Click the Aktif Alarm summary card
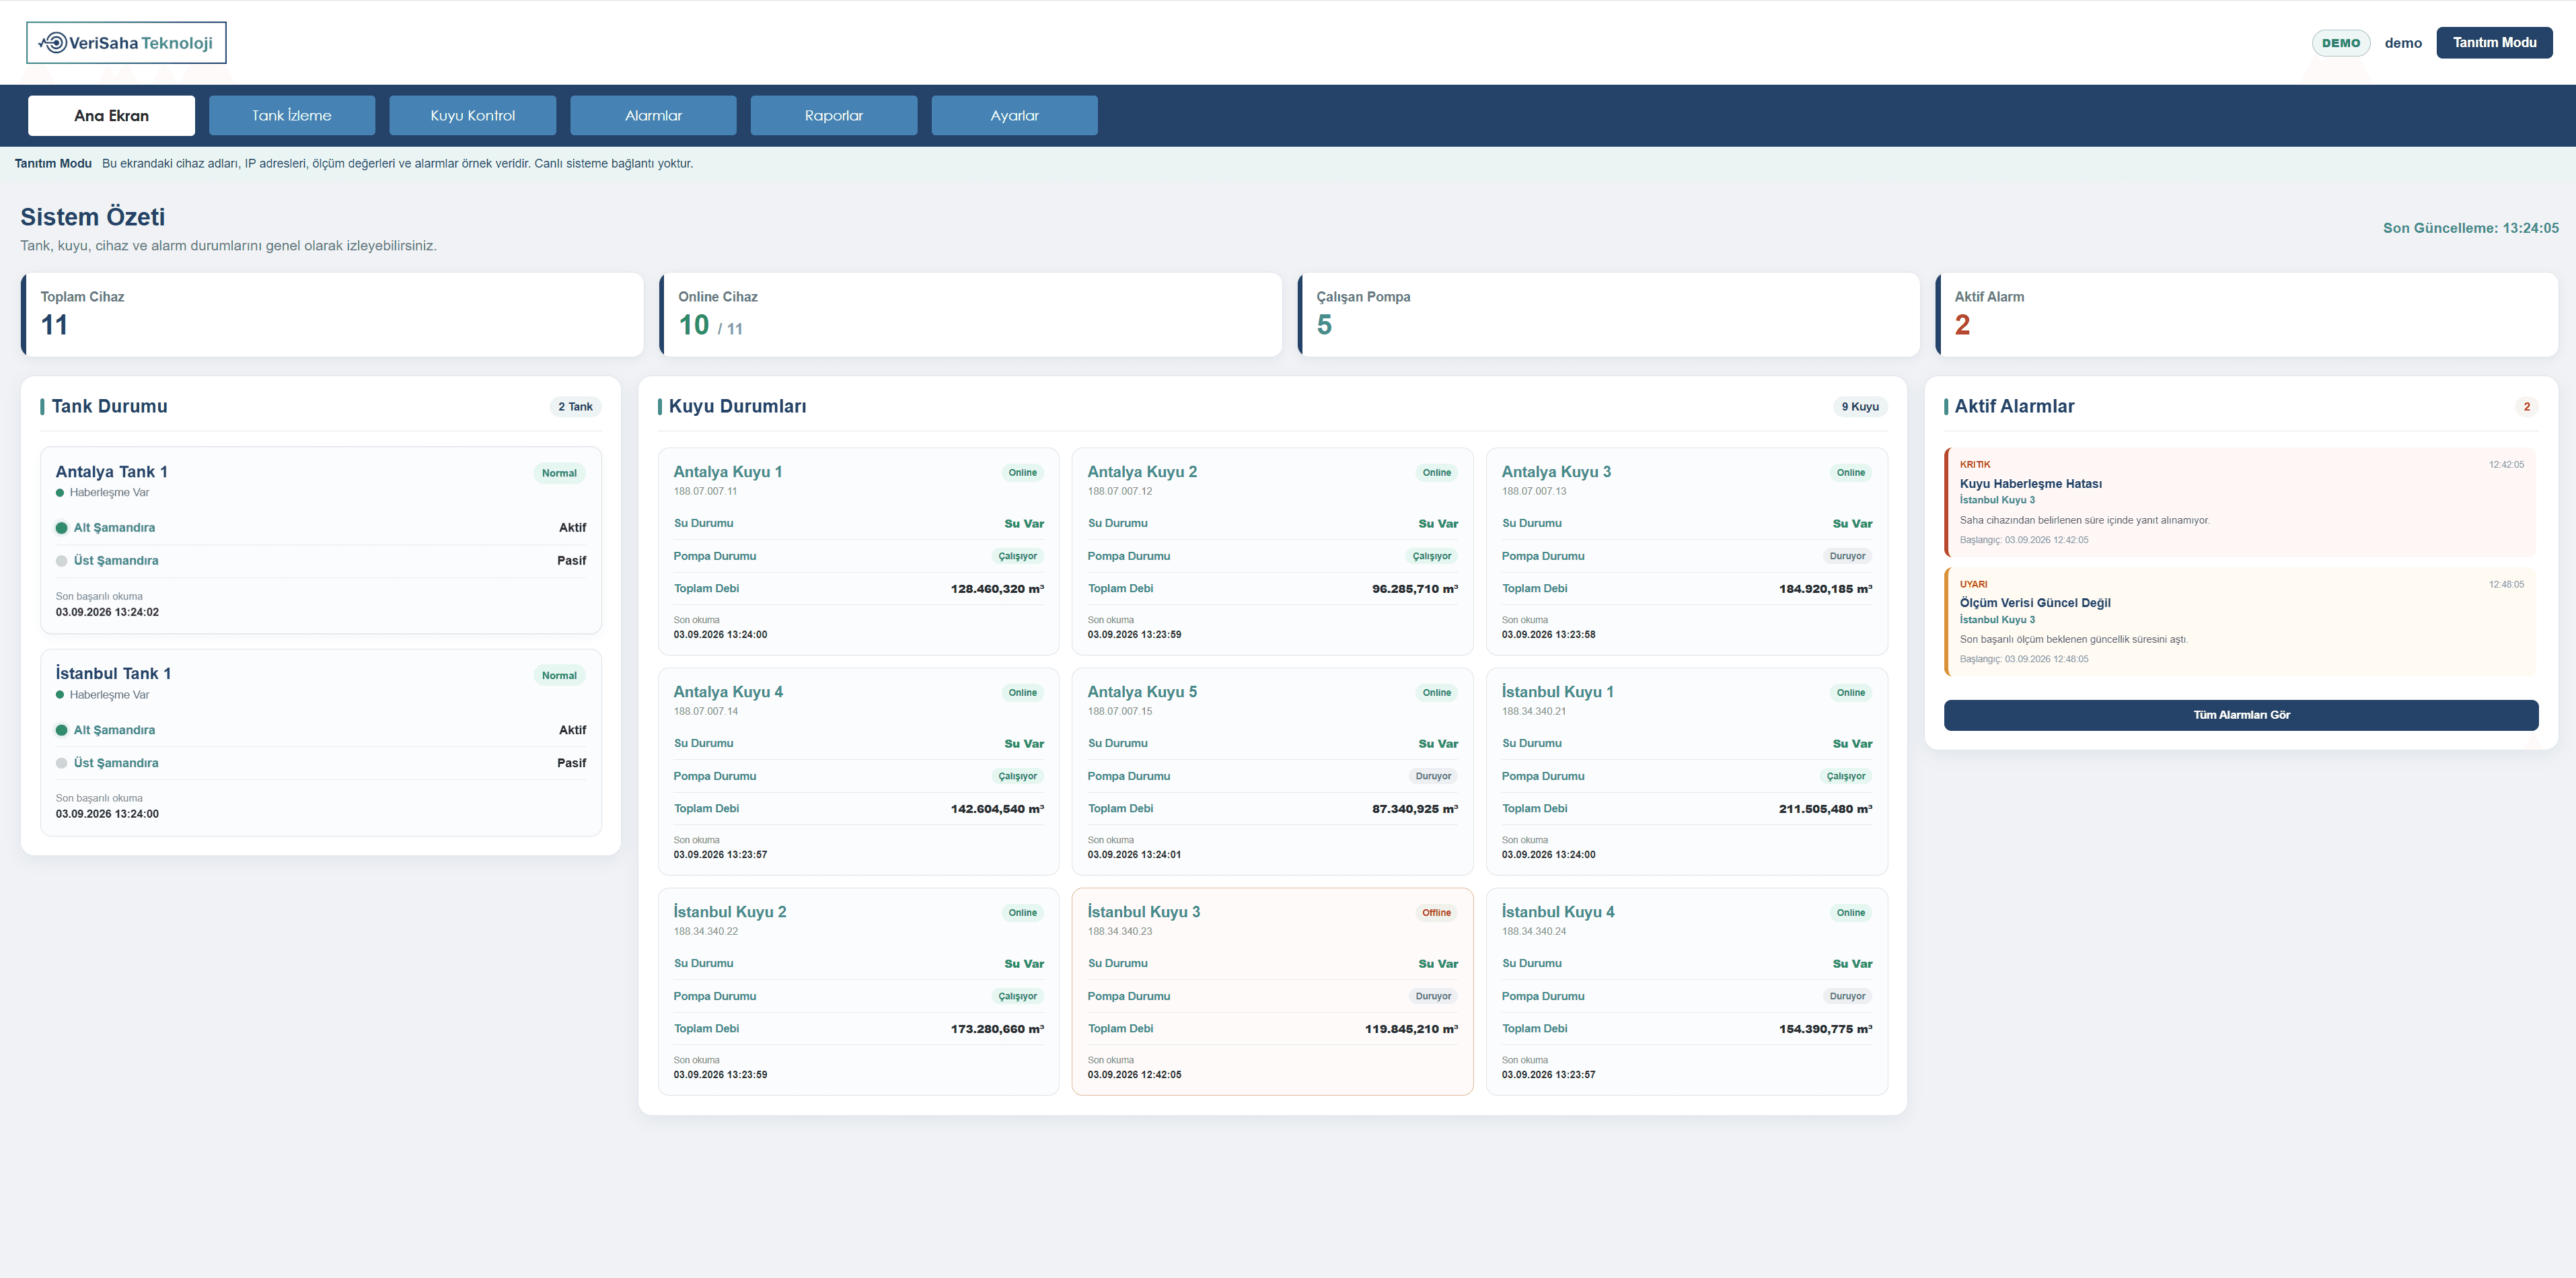The image size is (2576, 1278). point(2246,315)
